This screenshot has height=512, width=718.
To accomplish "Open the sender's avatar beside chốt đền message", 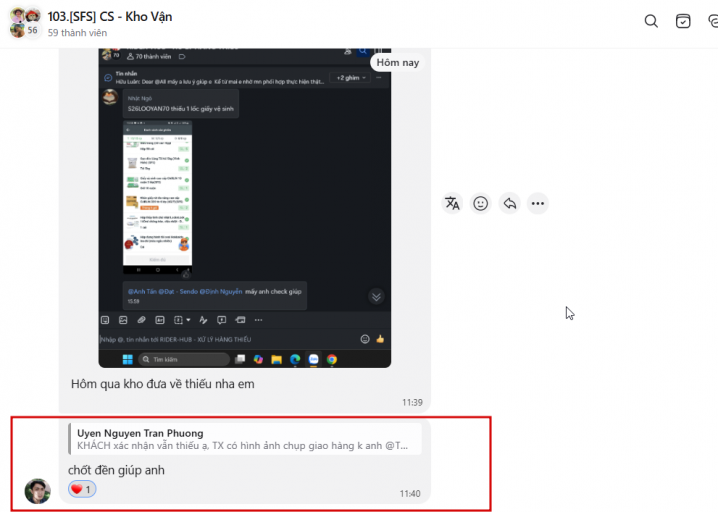I will pos(38,491).
